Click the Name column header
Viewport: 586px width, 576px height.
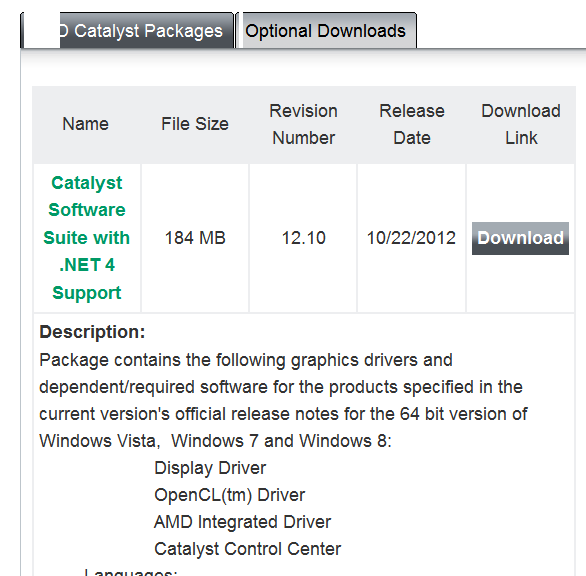[x=86, y=124]
